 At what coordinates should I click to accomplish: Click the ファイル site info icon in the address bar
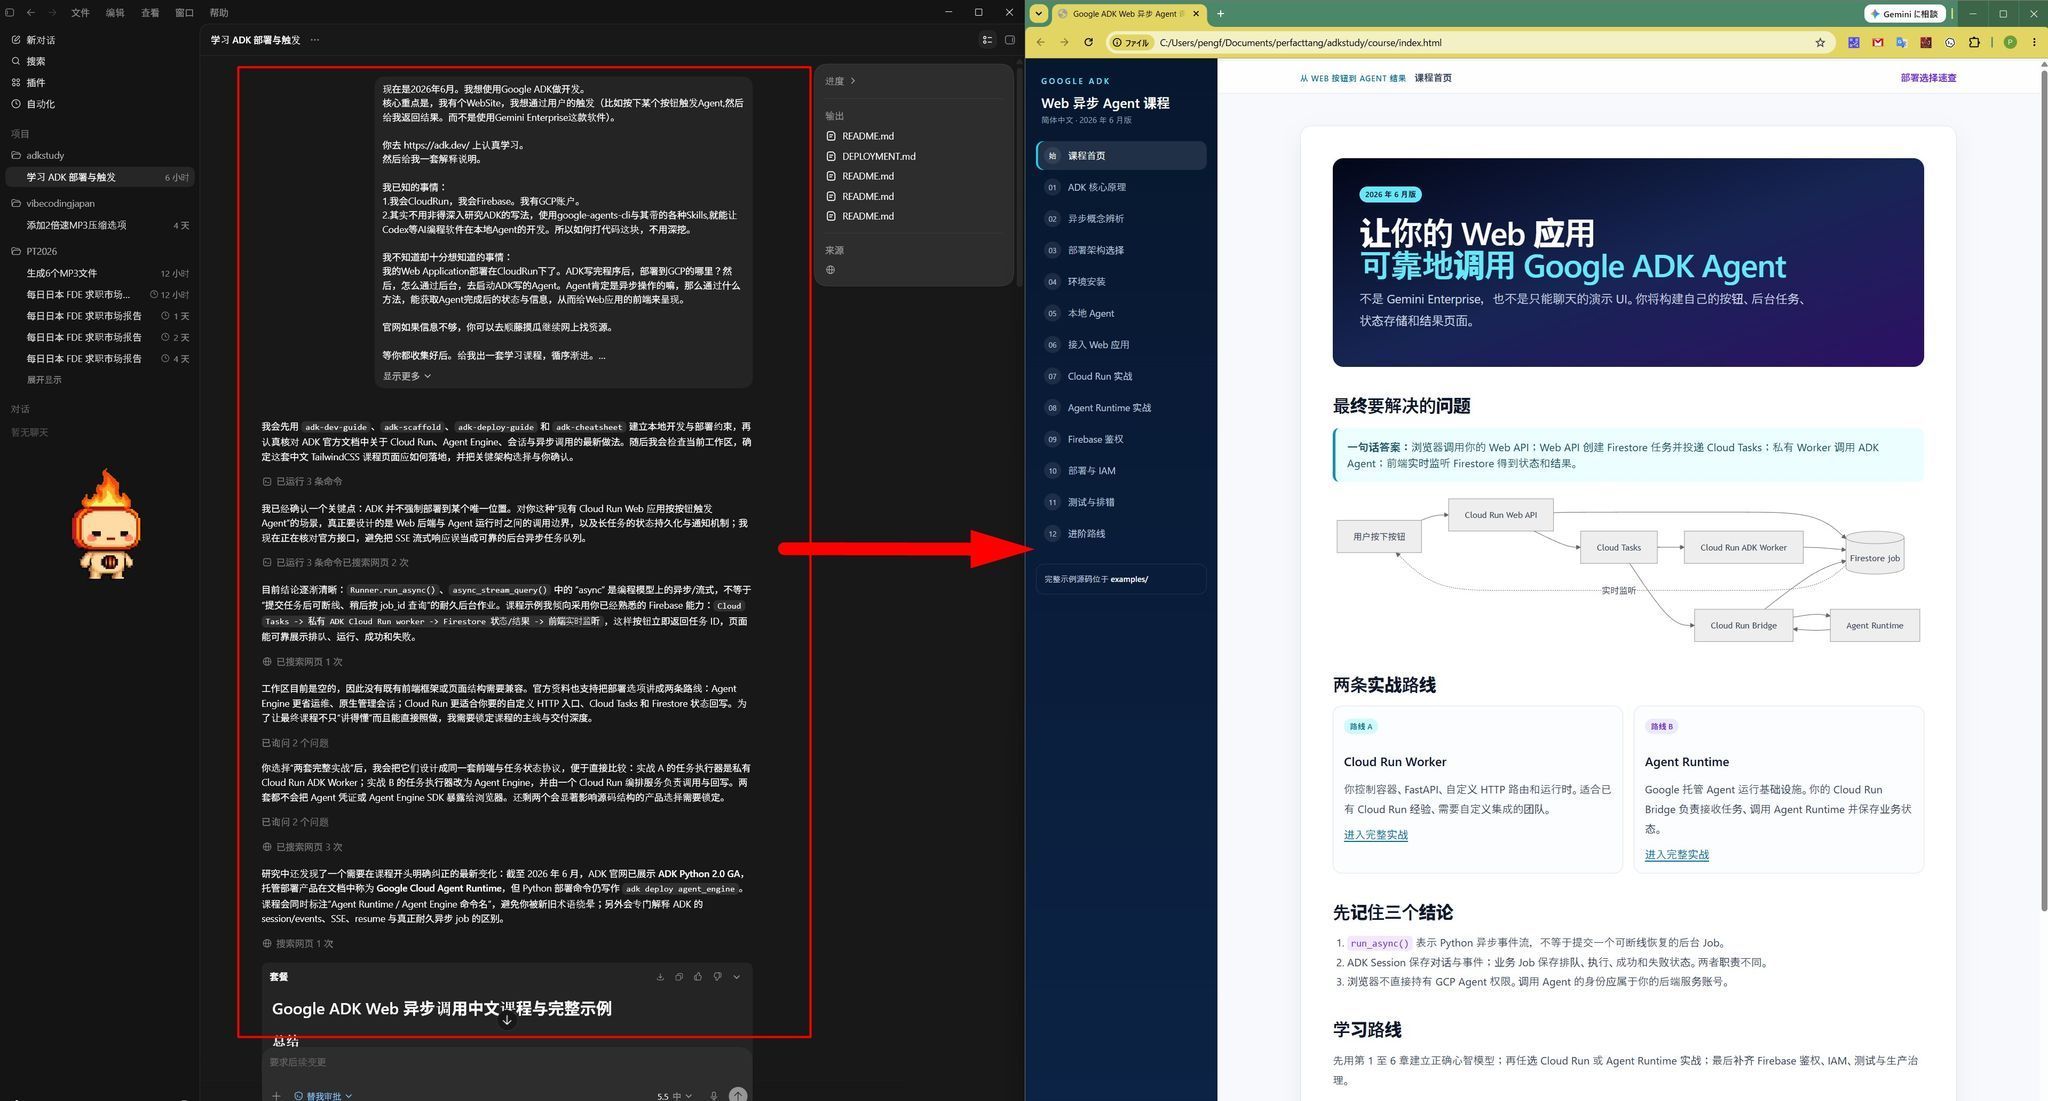click(1131, 43)
